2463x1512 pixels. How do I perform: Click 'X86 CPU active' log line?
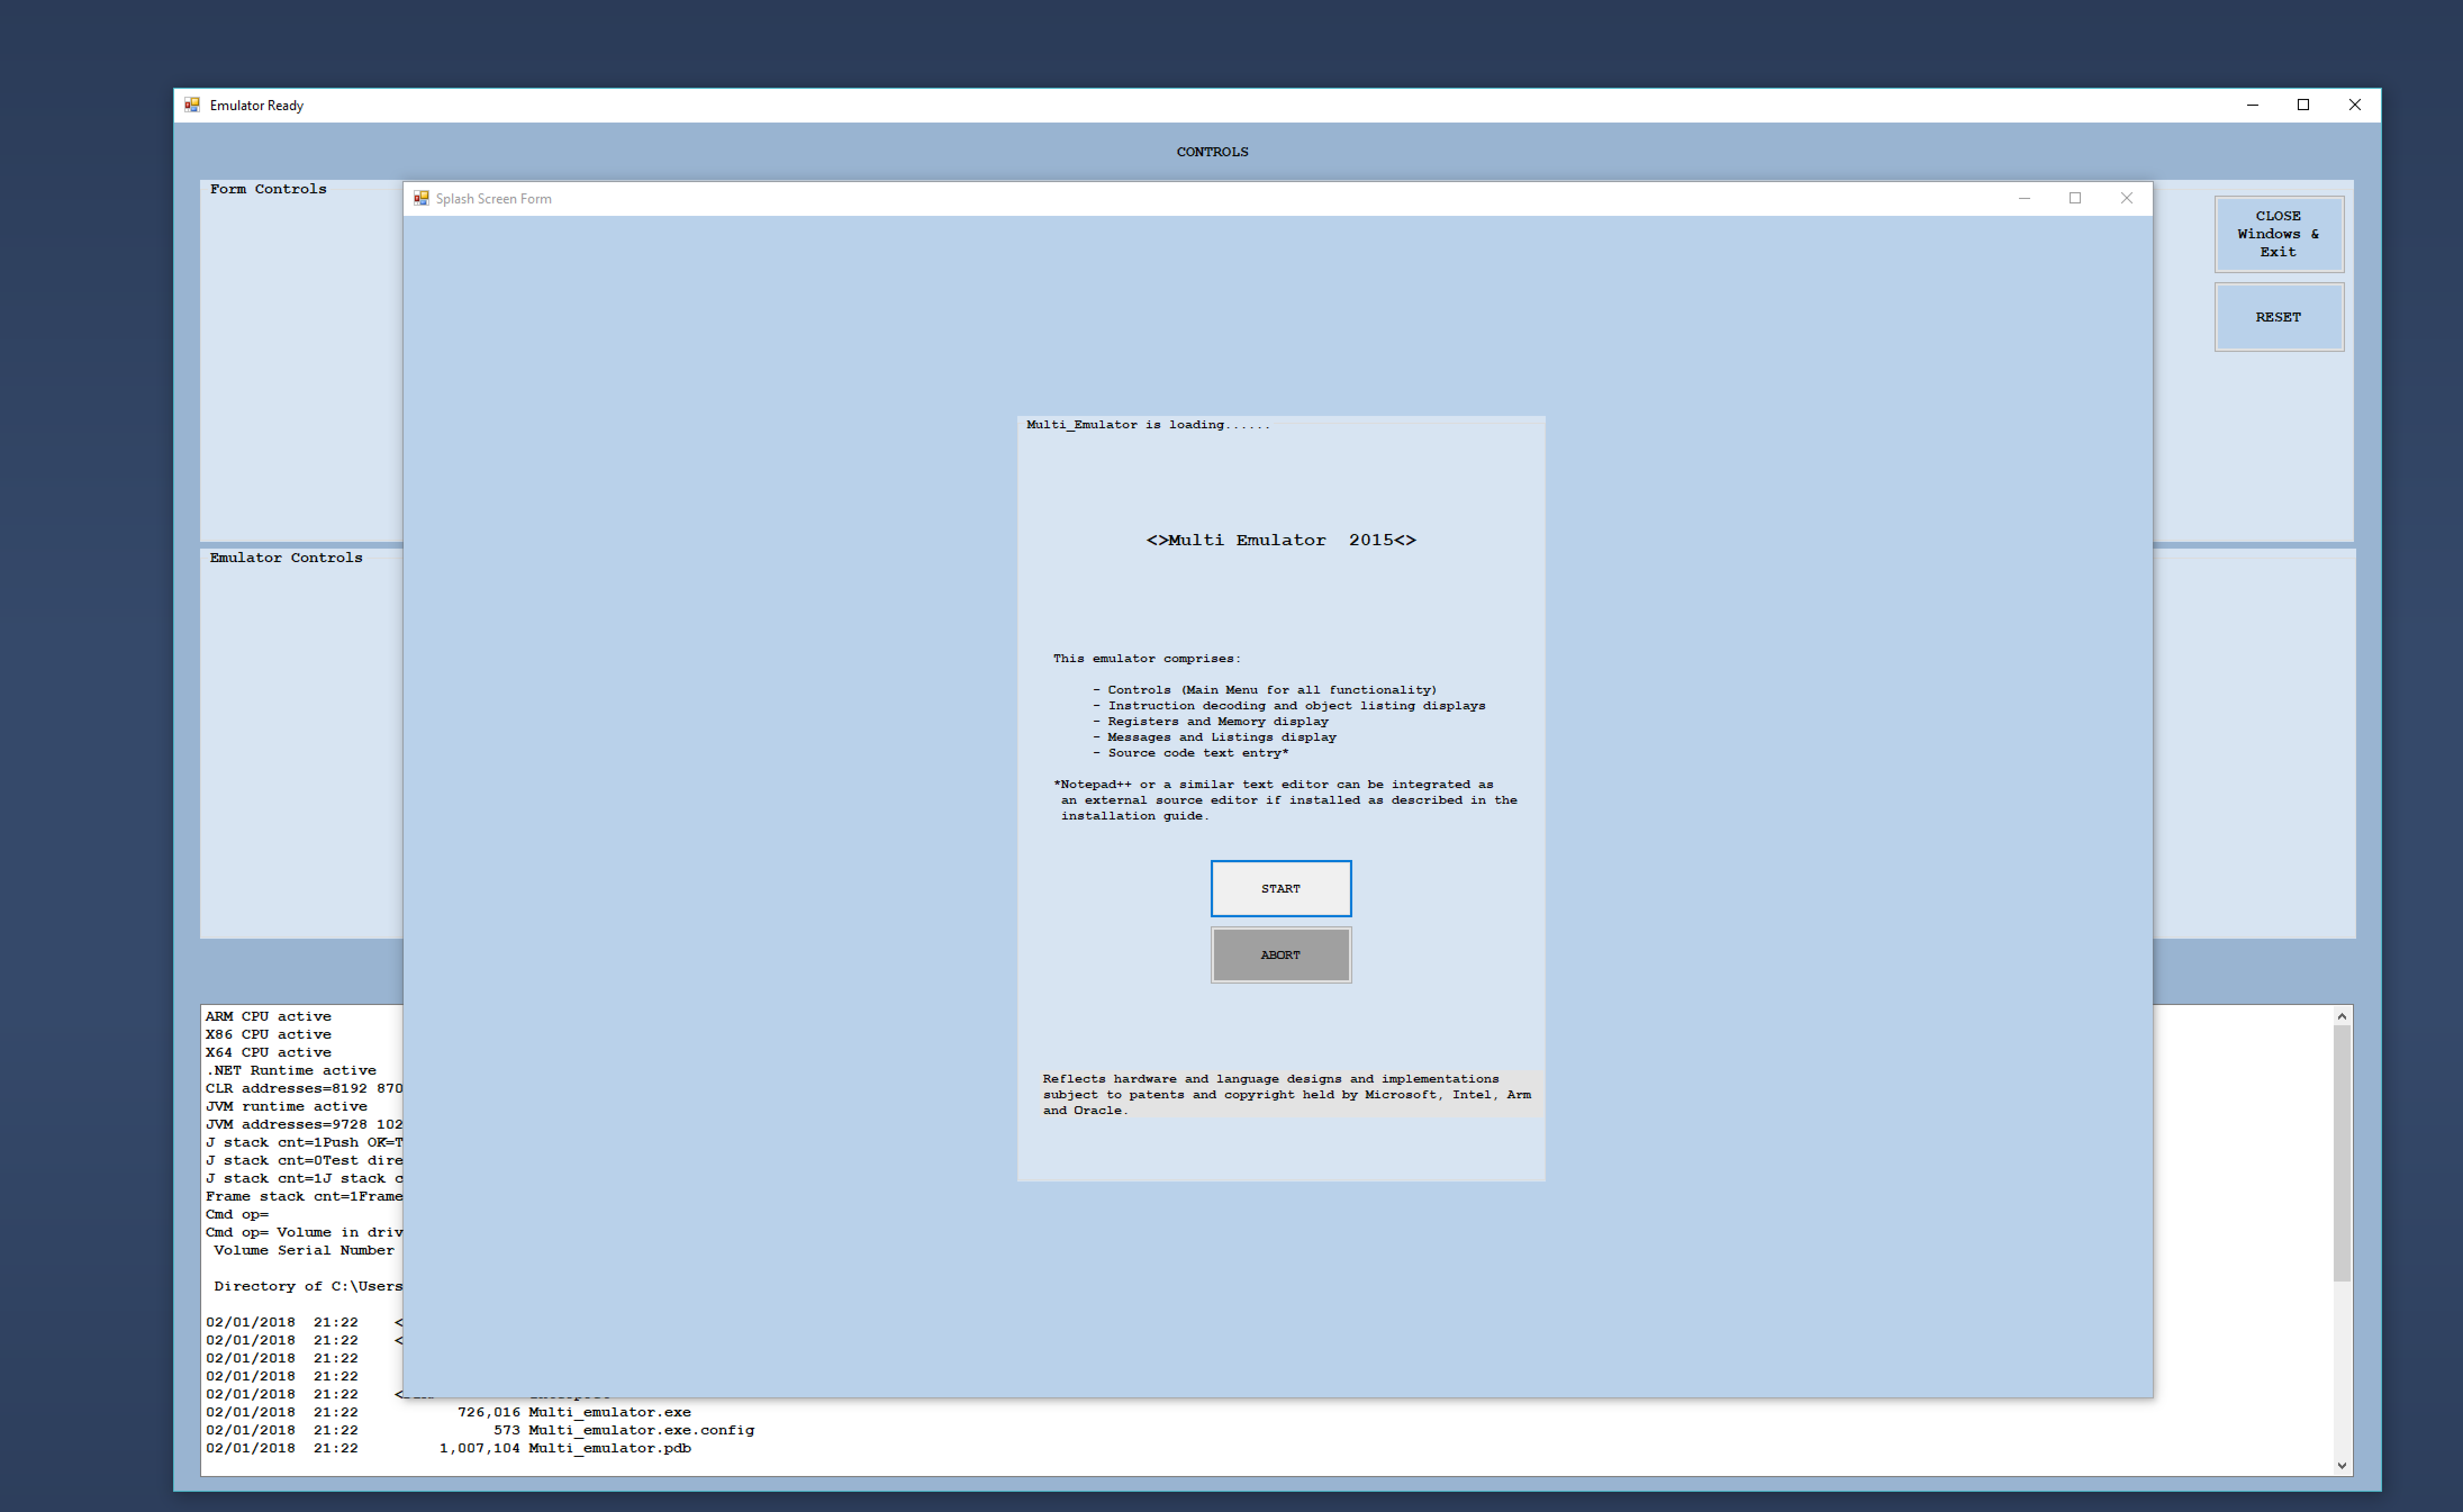click(268, 1034)
